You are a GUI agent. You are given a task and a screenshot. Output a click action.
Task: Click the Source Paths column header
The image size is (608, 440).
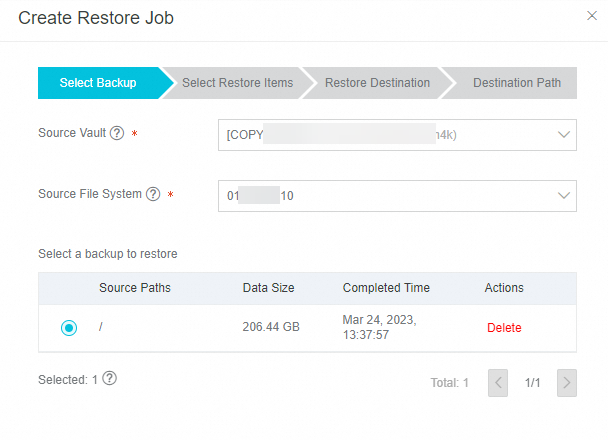pyautogui.click(x=135, y=288)
